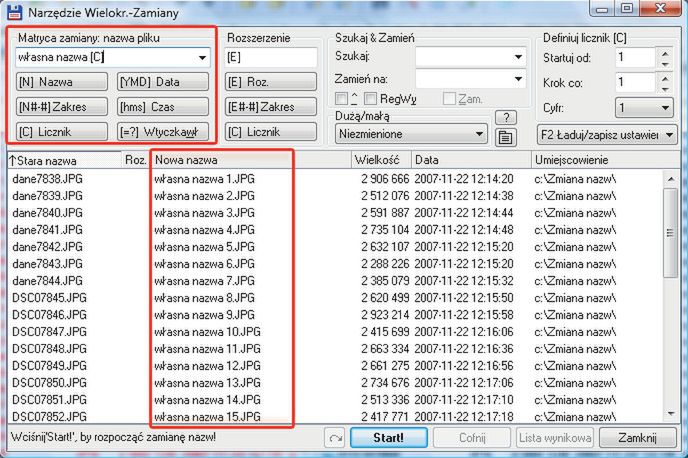The image size is (688, 458).
Task: Close dialog with Zamknij button
Action: click(x=638, y=438)
